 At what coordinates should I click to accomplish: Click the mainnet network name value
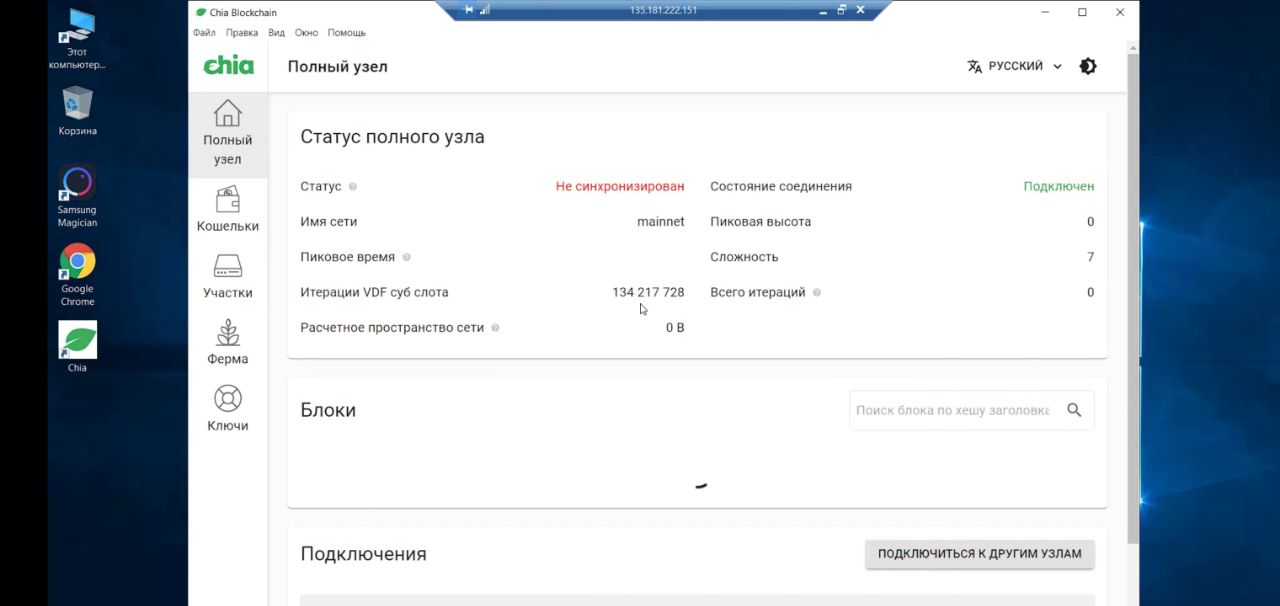[660, 222]
